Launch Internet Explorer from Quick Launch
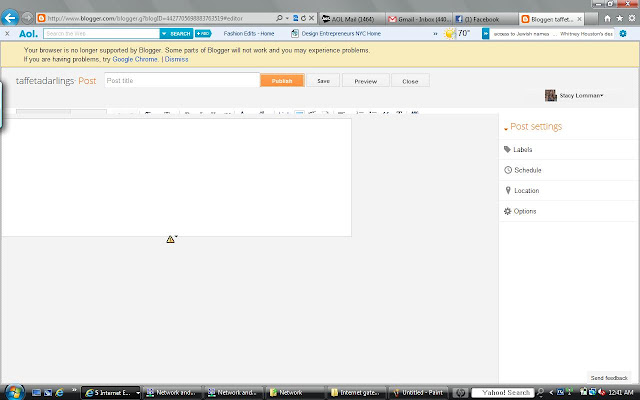The height and width of the screenshot is (400, 640). coord(60,392)
